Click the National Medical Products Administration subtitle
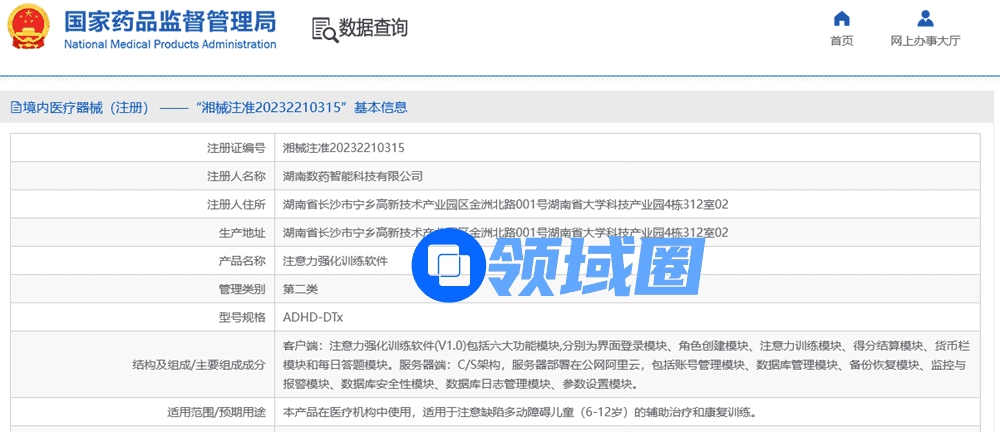The height and width of the screenshot is (432, 1000). [170, 44]
